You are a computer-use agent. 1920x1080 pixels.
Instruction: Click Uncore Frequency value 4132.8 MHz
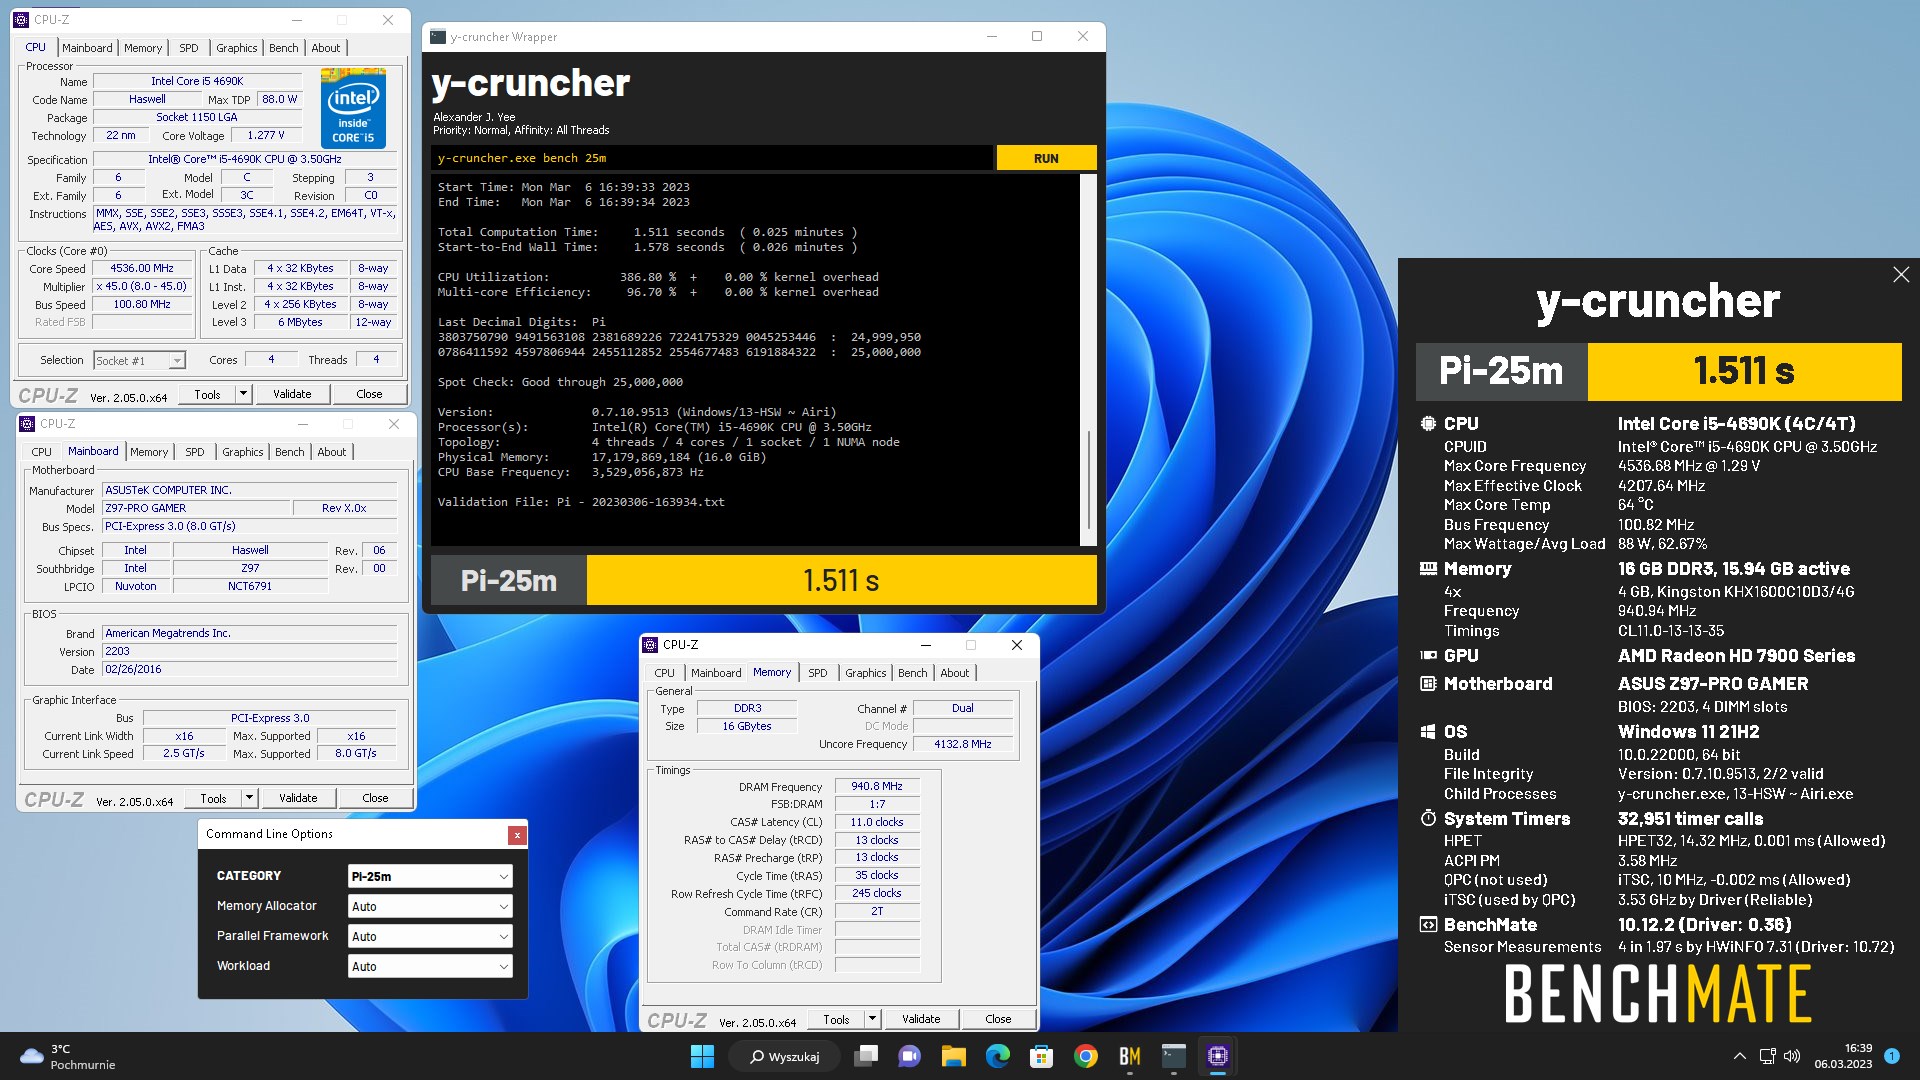963,744
